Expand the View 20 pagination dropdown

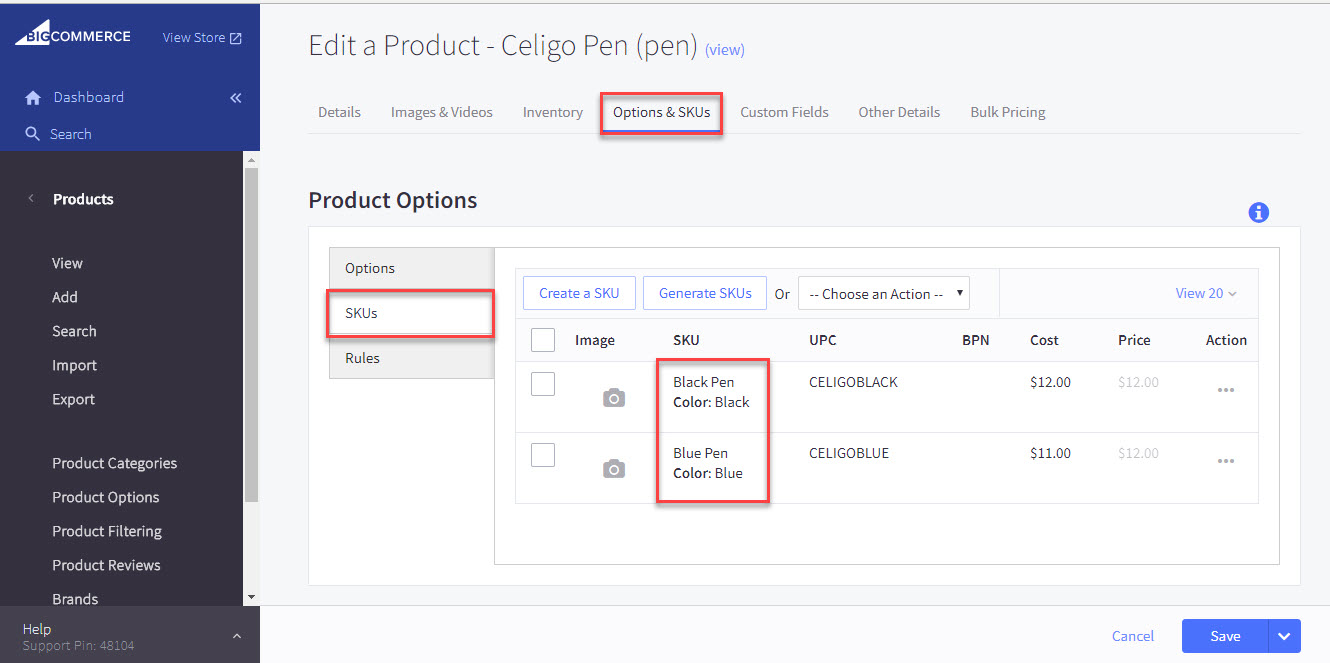point(1206,294)
